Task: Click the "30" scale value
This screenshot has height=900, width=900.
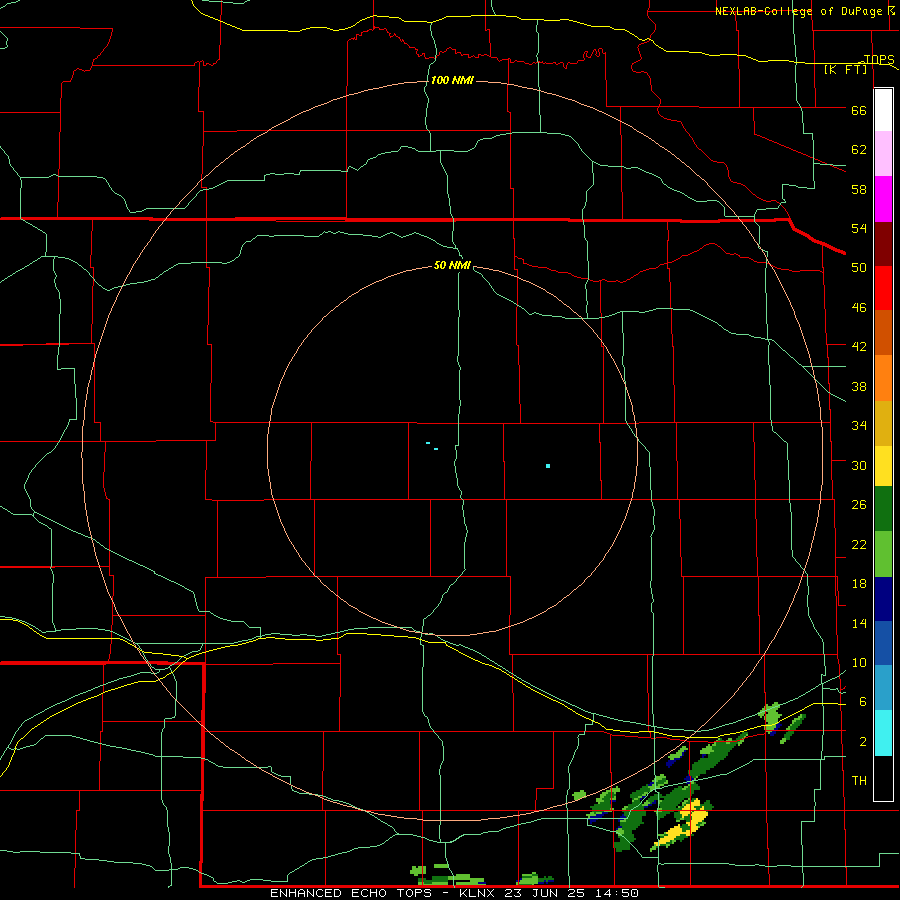Action: 859,465
